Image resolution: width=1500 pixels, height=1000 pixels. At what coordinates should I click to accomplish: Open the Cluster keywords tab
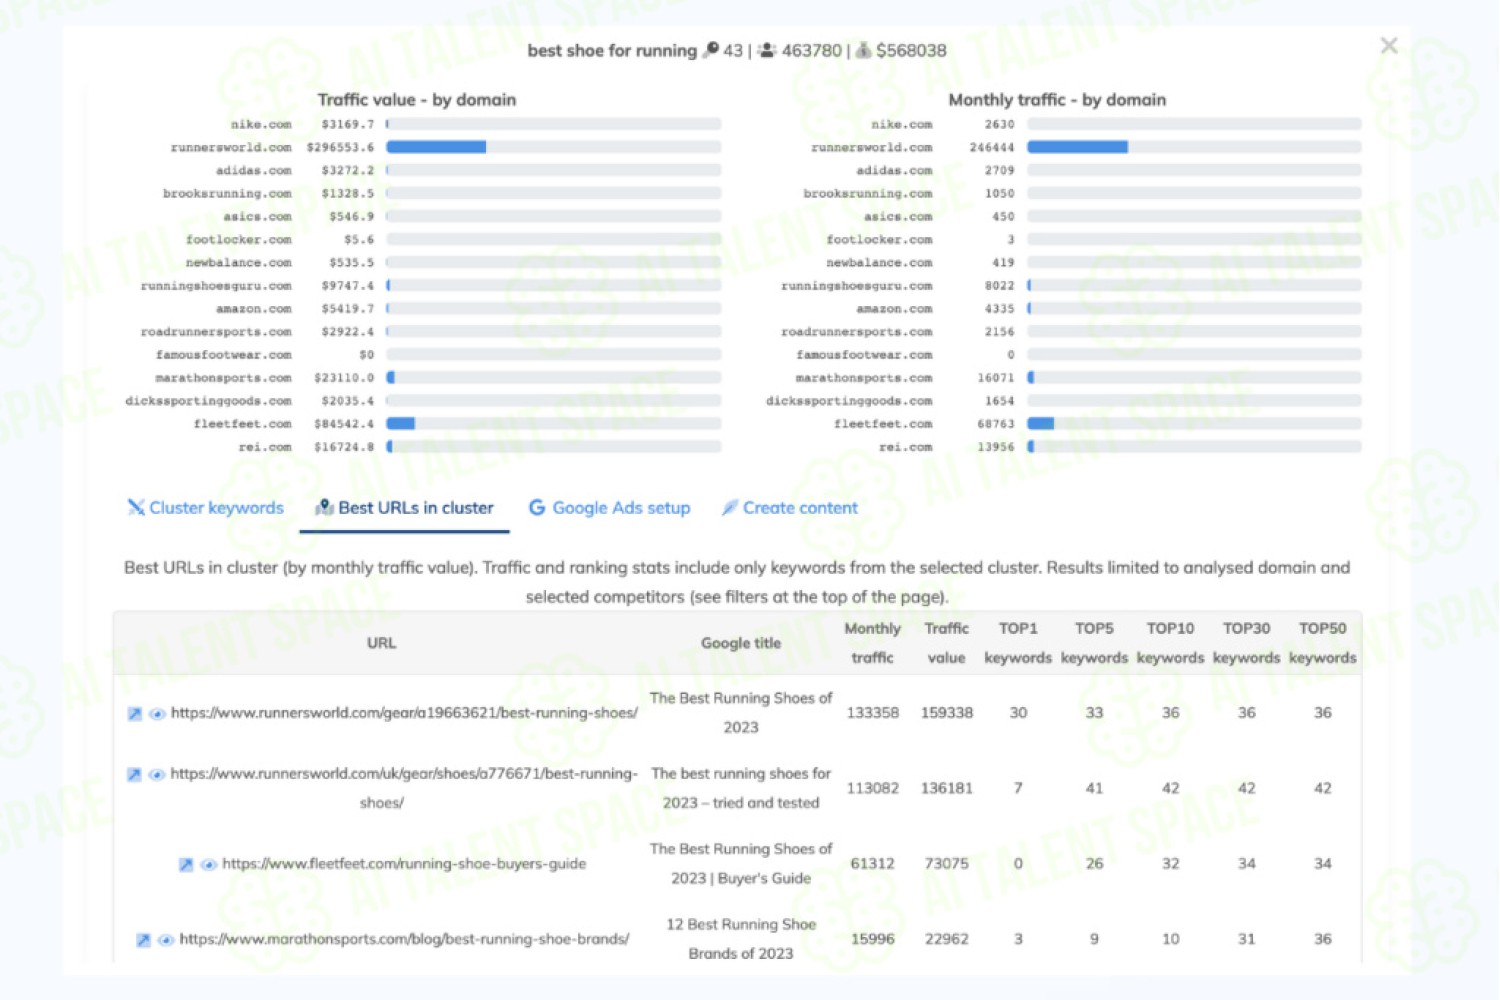pyautogui.click(x=206, y=508)
